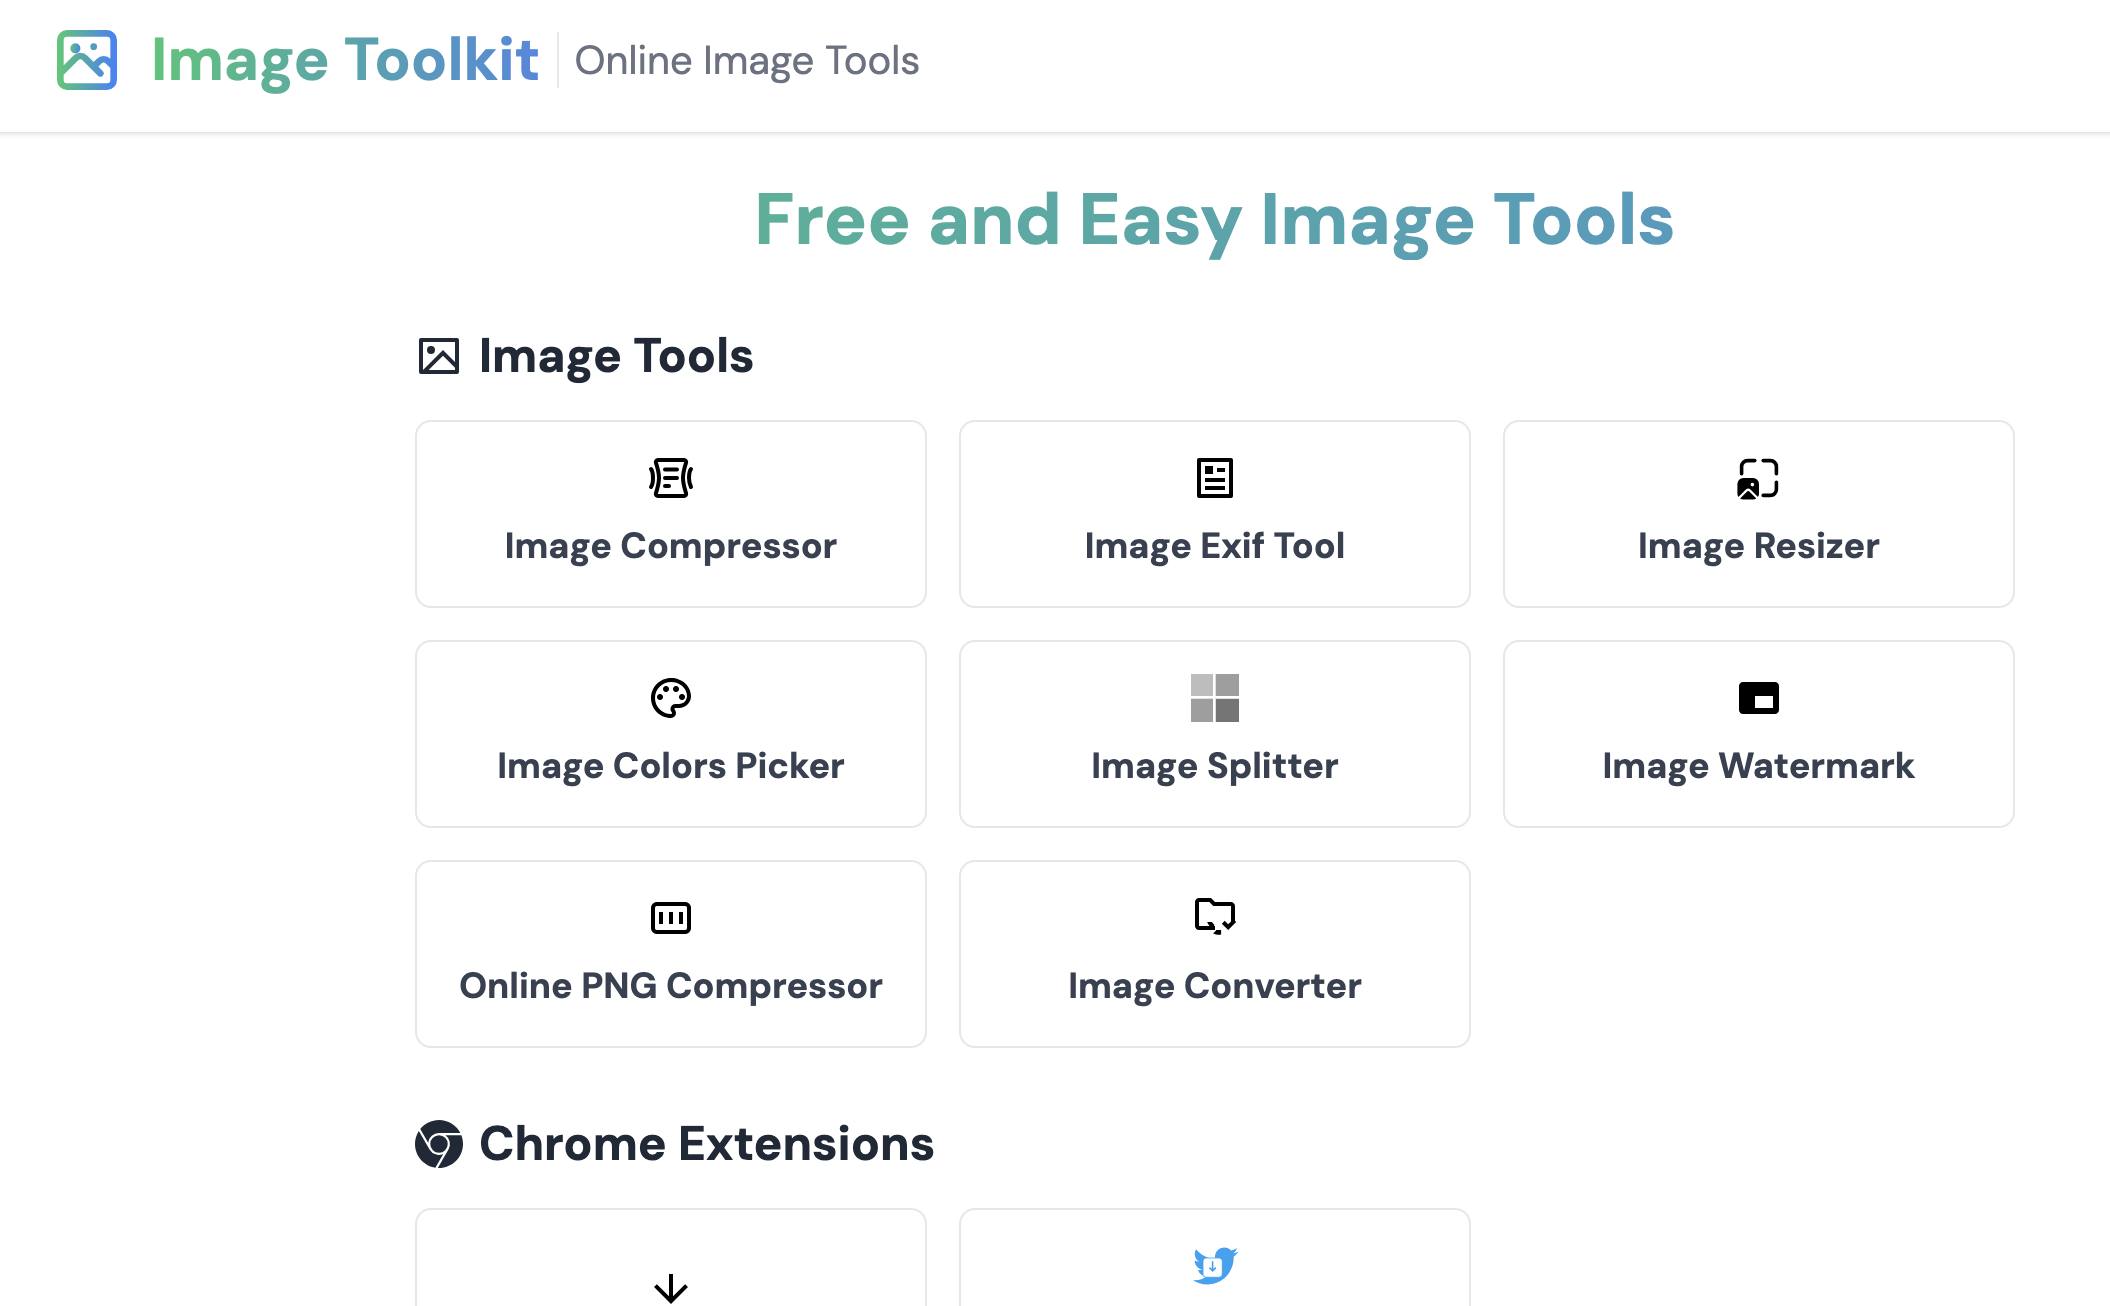Click the download arrow in bottom-left card

(x=670, y=1287)
